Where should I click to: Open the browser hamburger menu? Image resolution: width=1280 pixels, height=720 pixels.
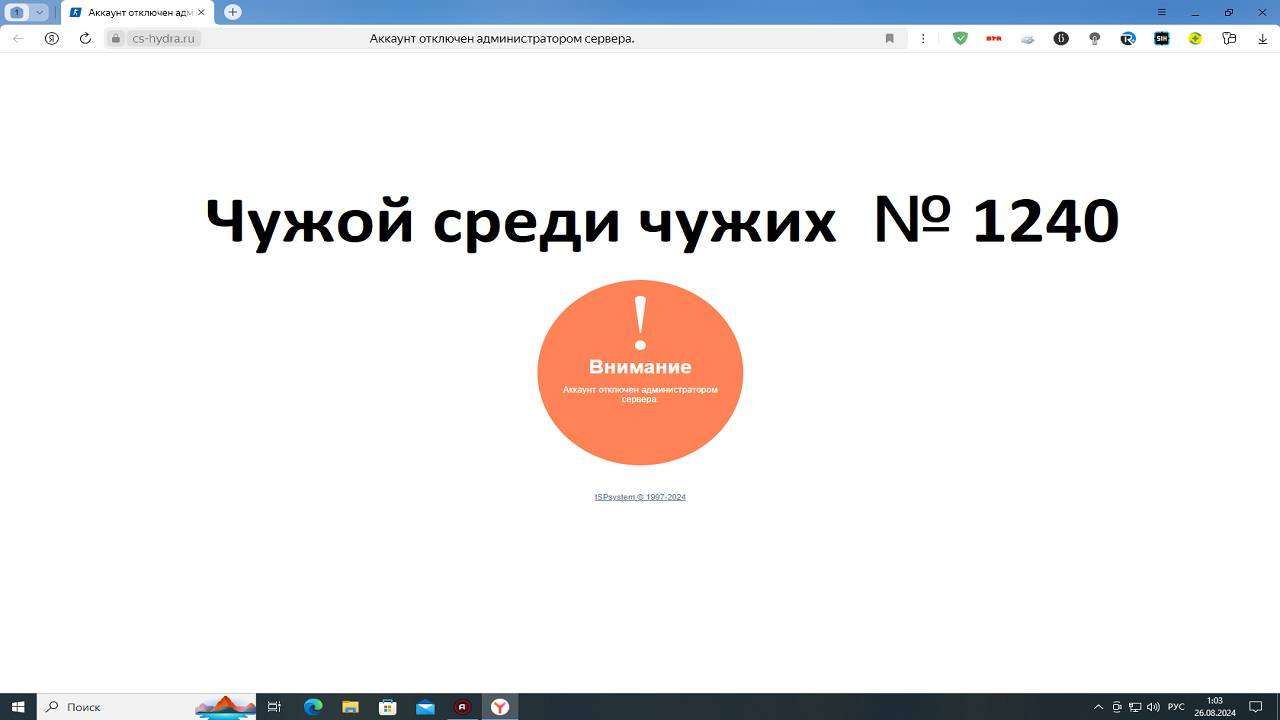point(1162,12)
